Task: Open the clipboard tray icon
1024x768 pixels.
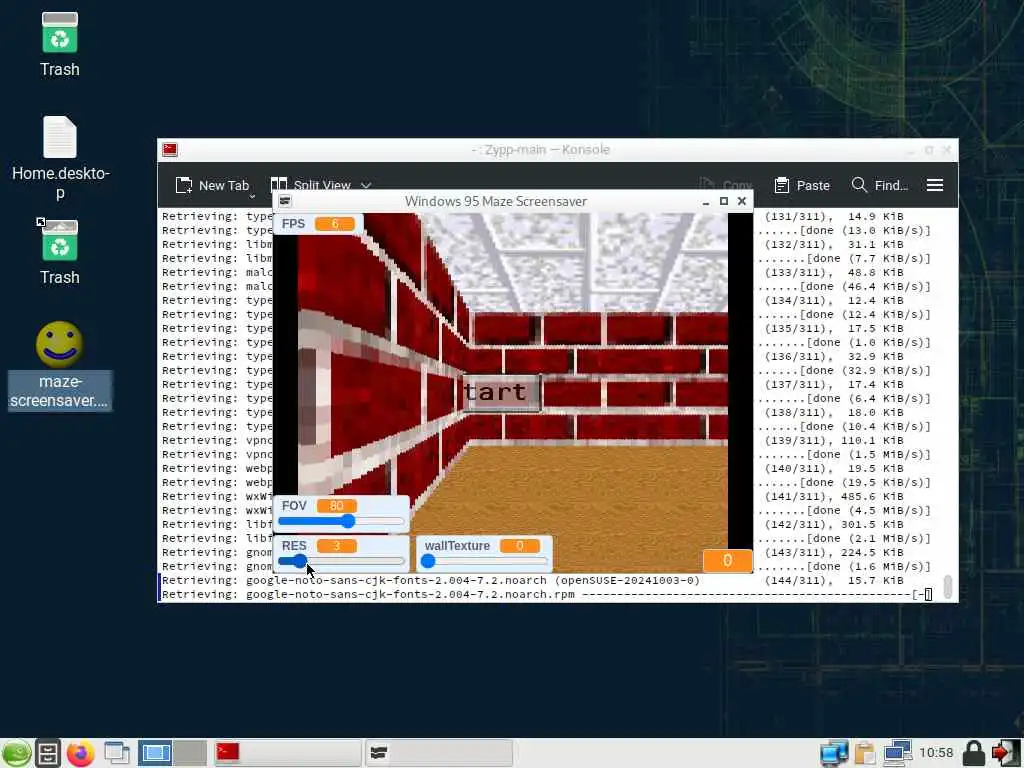Action: click(x=865, y=753)
